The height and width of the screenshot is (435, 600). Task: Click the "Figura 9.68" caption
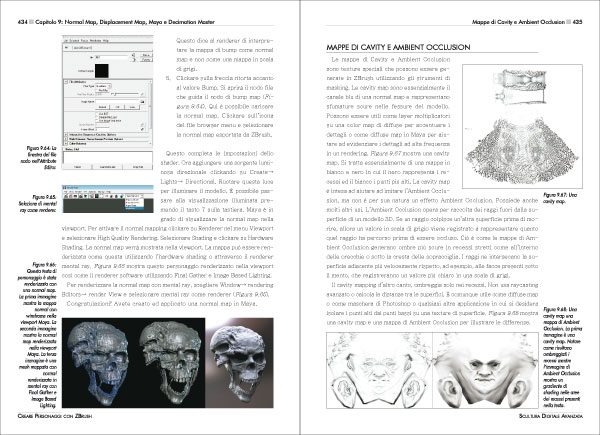pyautogui.click(x=562, y=357)
